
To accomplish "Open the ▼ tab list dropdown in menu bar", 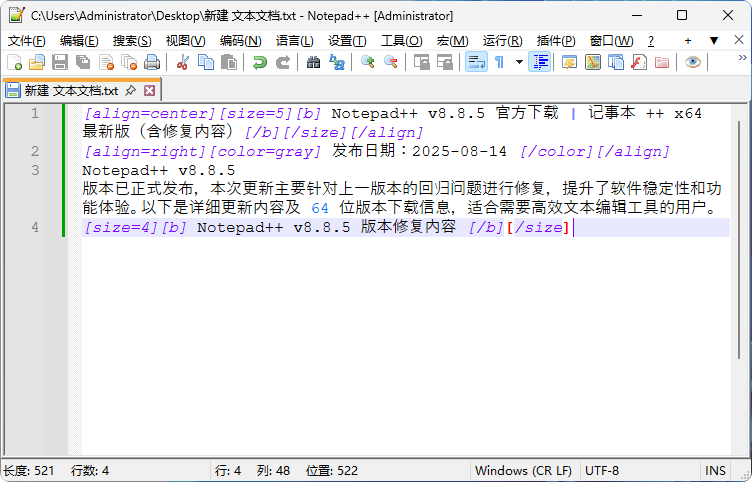I will click(714, 41).
